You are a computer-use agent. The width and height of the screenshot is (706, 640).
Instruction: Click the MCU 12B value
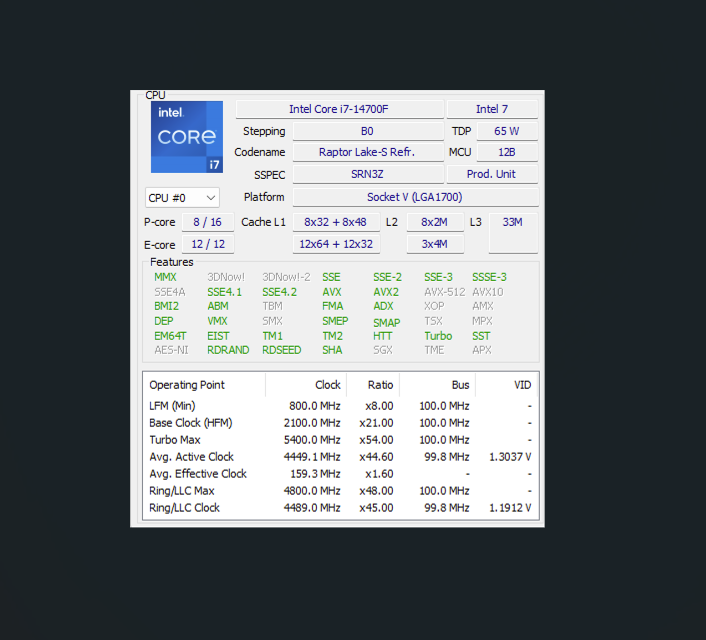(x=507, y=152)
